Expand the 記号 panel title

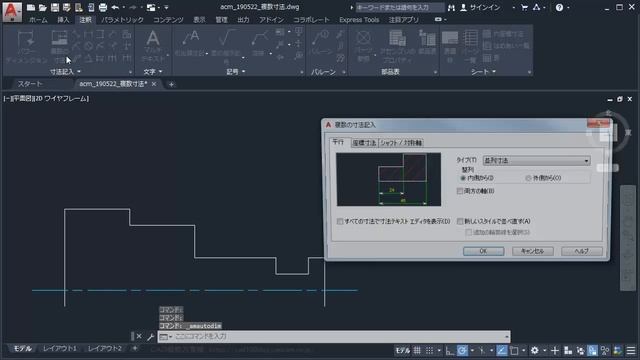point(236,71)
